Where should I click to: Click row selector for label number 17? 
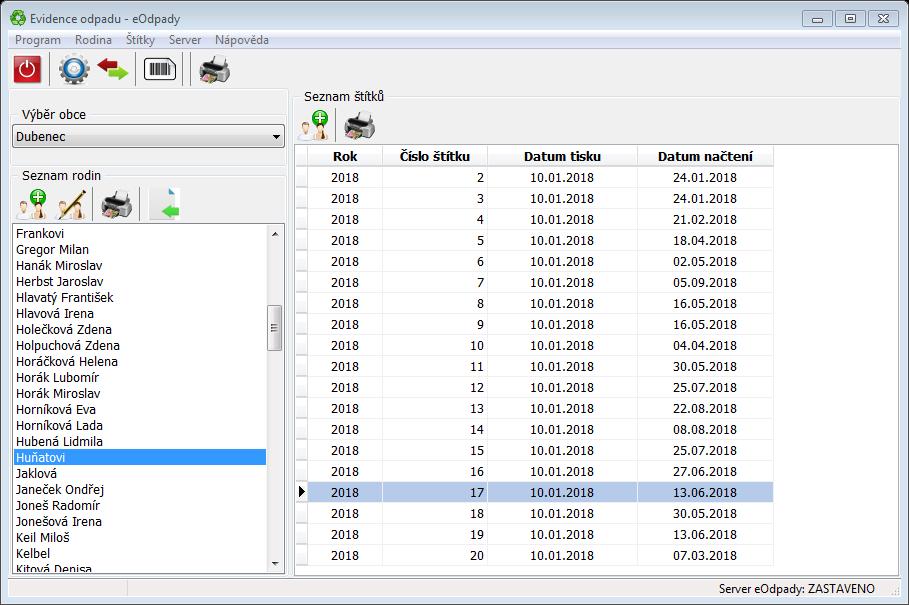[x=301, y=493]
